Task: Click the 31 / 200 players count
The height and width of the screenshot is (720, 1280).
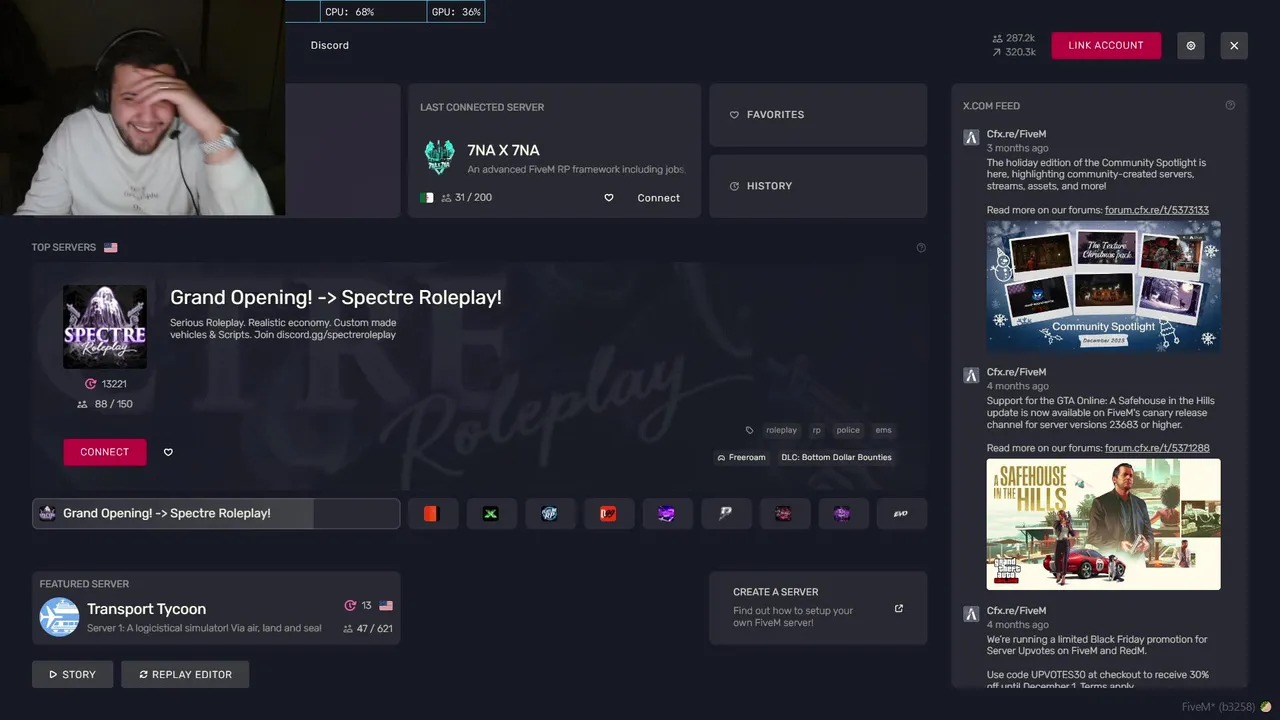Action: click(x=466, y=198)
